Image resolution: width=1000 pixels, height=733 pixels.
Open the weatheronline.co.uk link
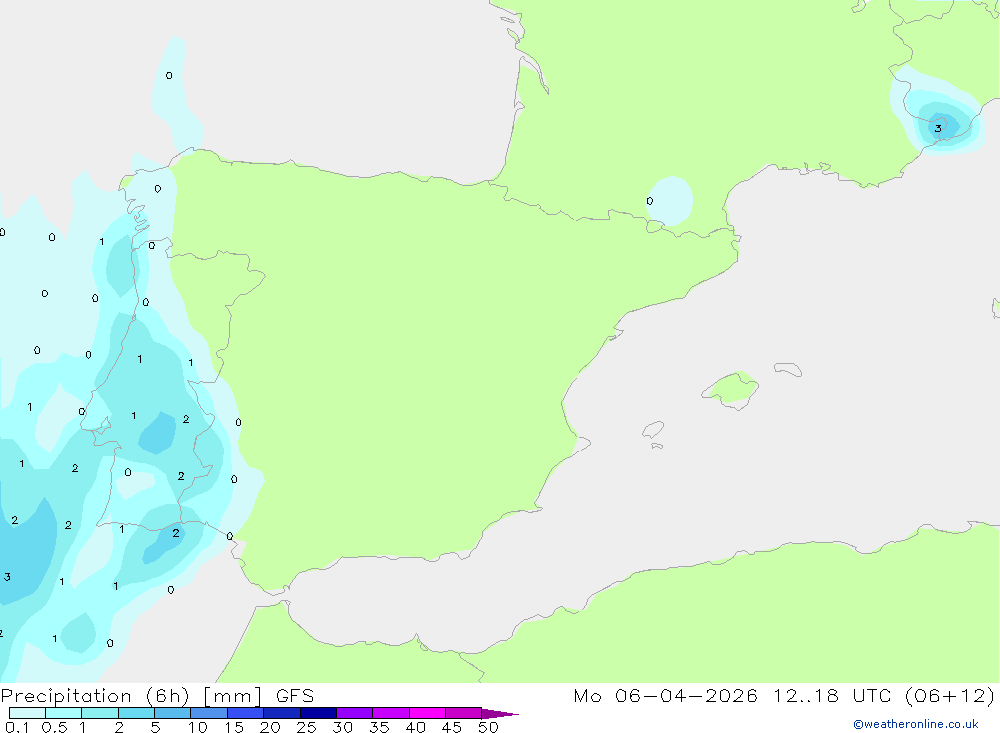pyautogui.click(x=916, y=724)
